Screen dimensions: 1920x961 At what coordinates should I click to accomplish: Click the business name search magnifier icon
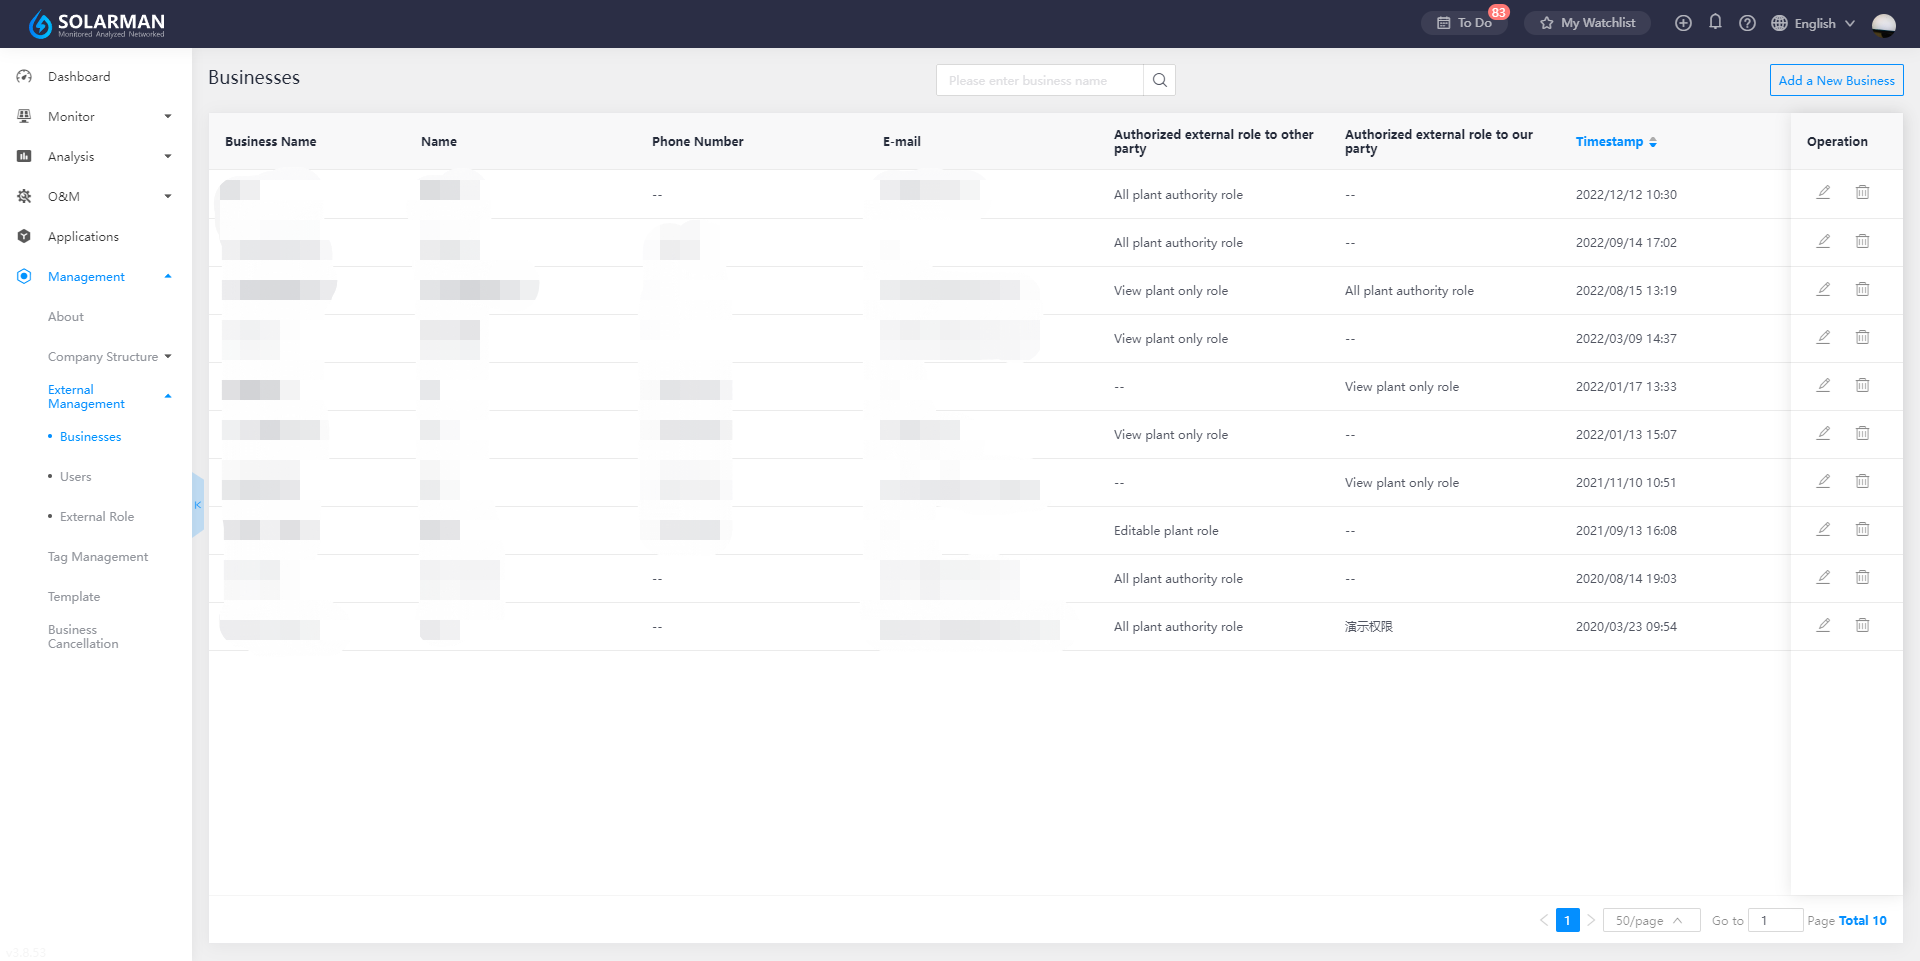point(1159,79)
